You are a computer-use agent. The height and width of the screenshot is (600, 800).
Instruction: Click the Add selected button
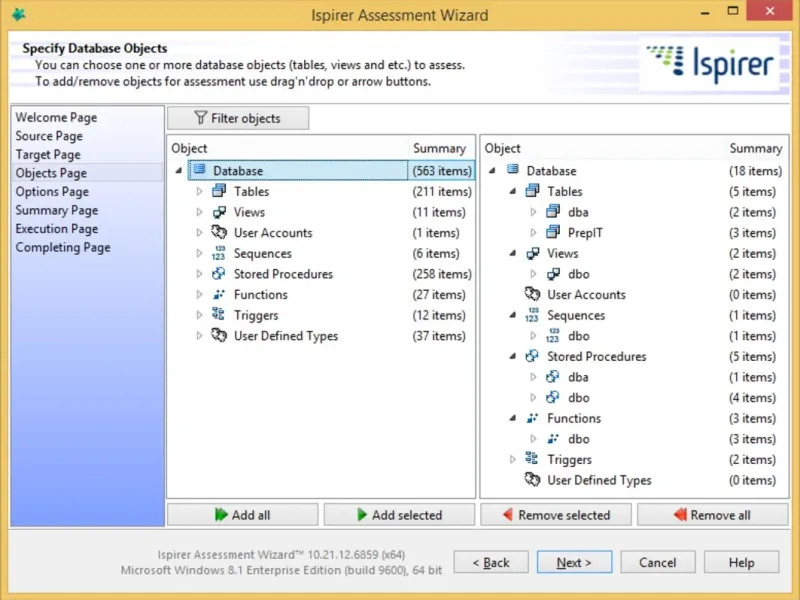399,515
